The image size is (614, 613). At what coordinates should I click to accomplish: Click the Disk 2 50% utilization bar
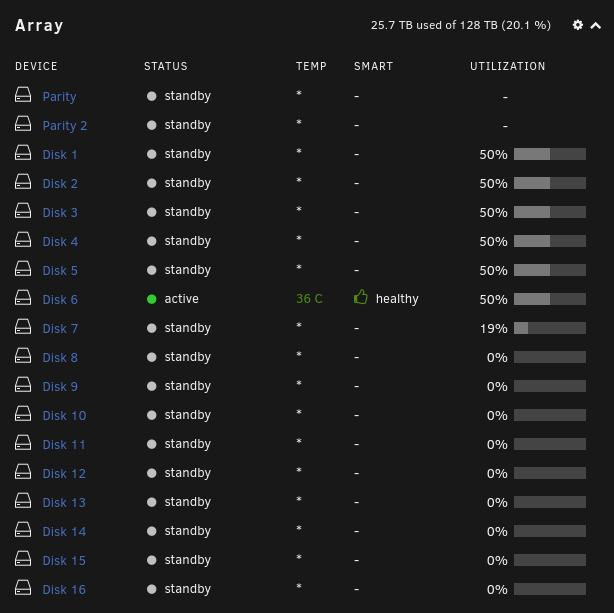click(550, 183)
